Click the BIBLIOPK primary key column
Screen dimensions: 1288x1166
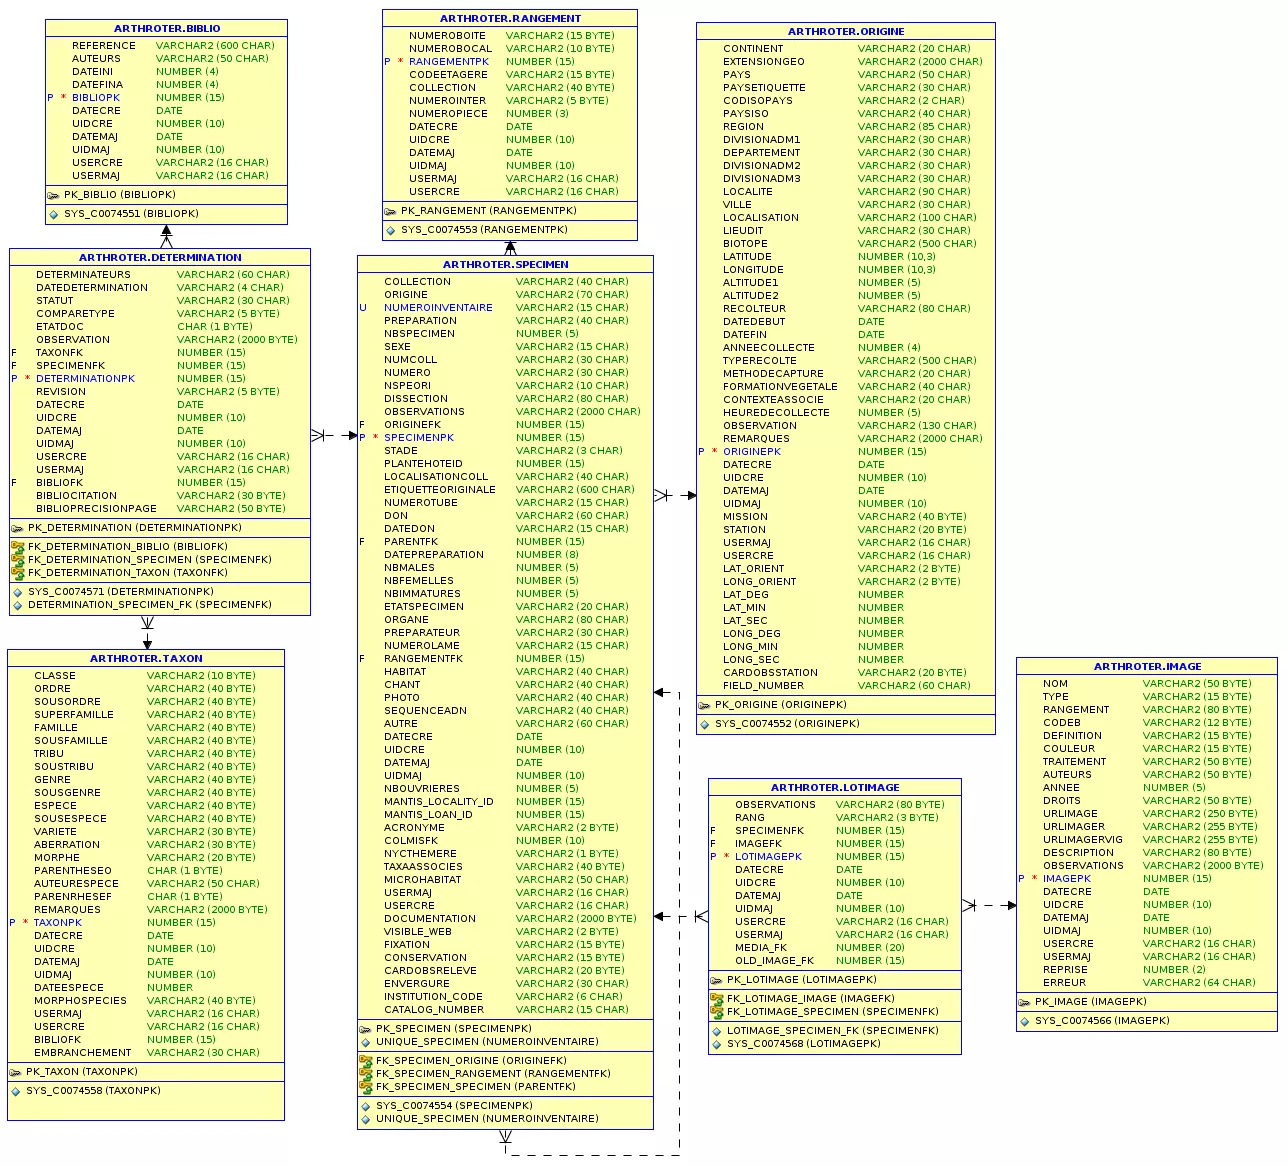[96, 98]
